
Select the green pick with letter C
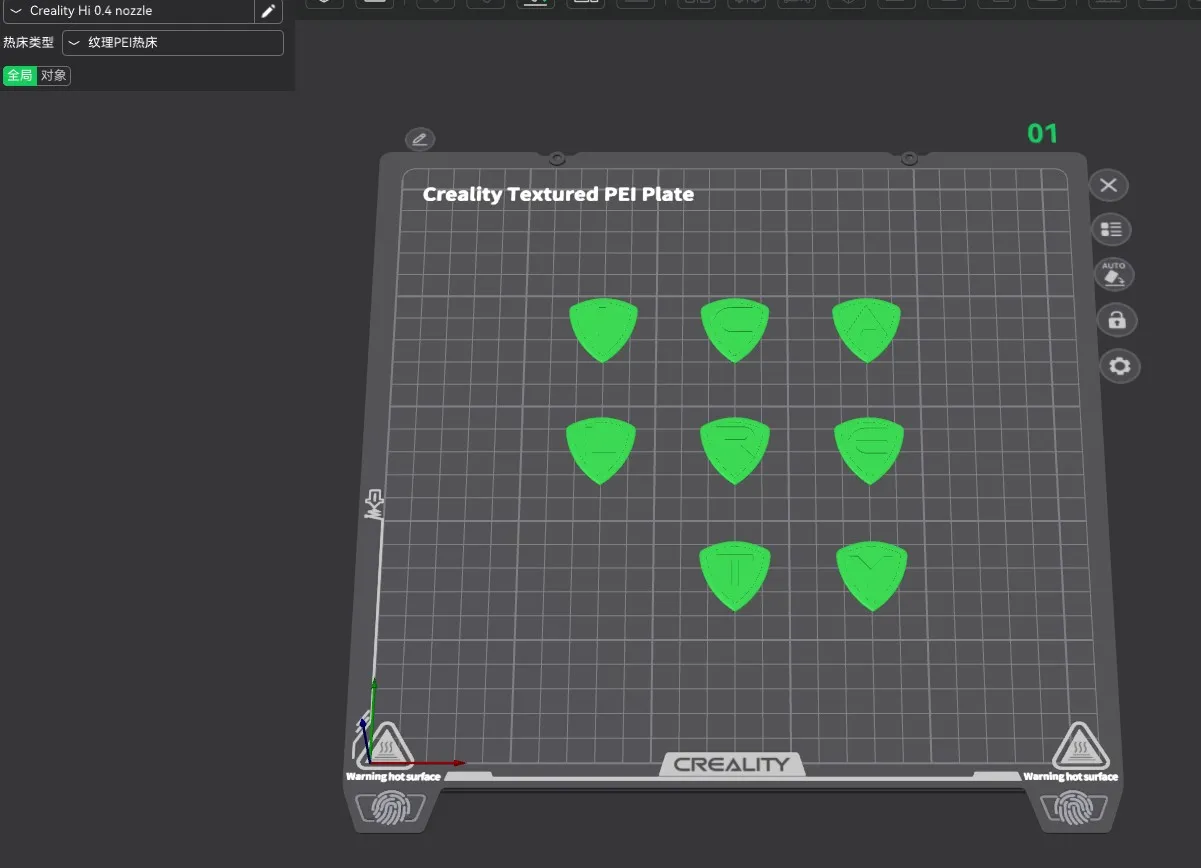pos(735,330)
